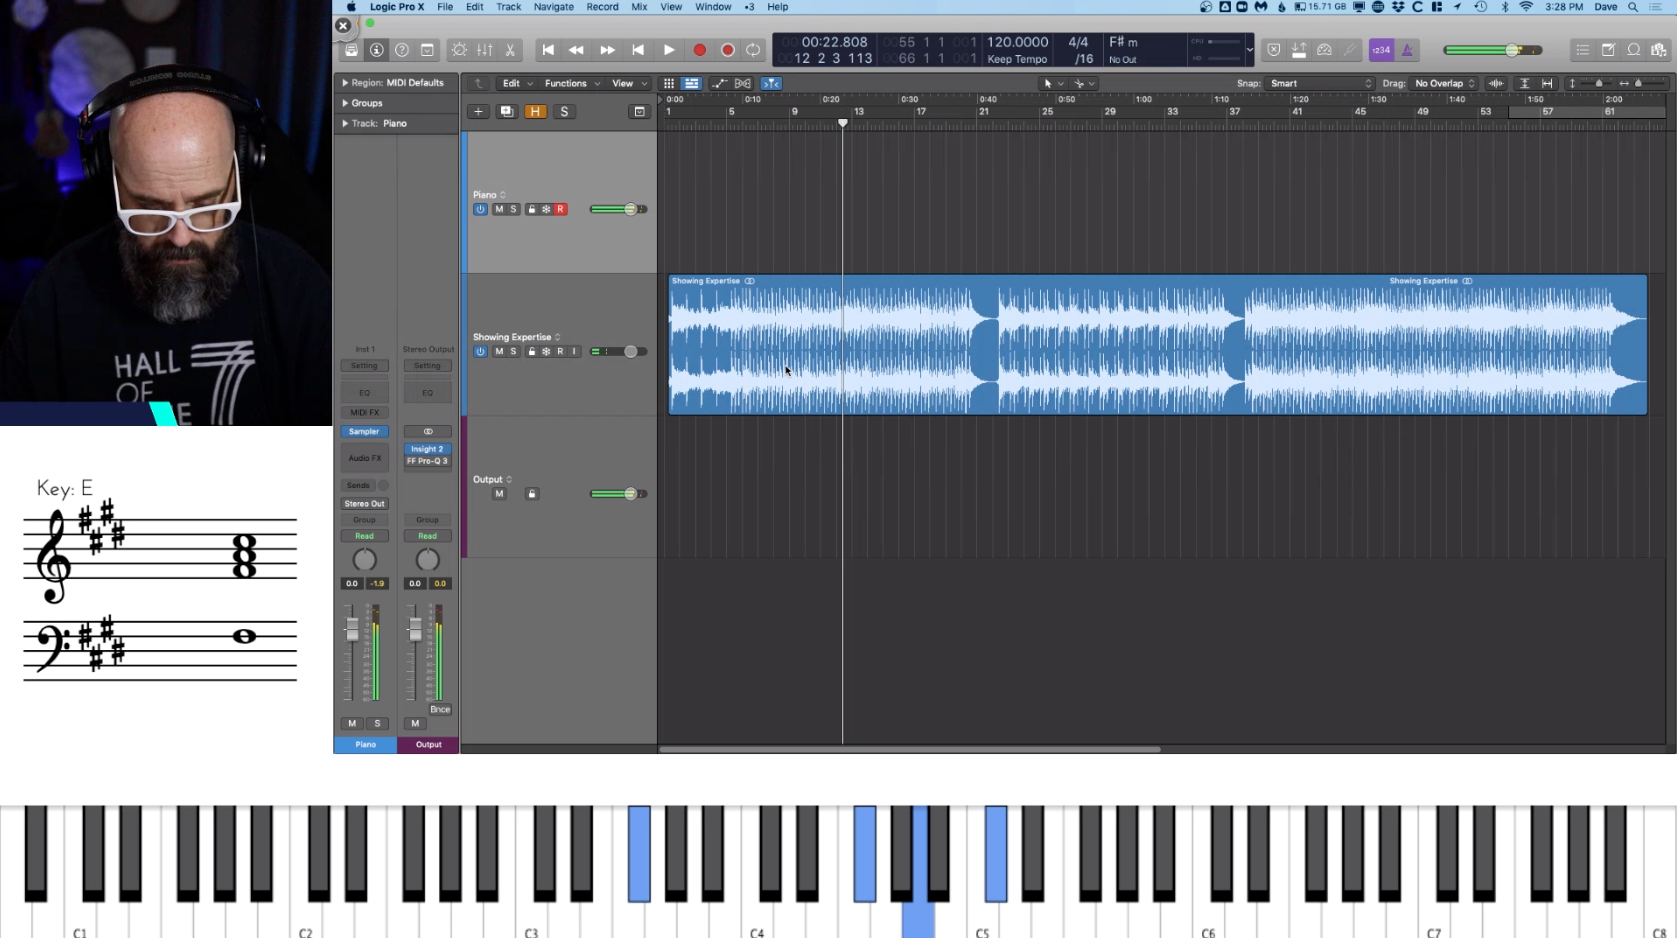Show automation view icon
Screen dimensions: 1677x938
point(719,84)
